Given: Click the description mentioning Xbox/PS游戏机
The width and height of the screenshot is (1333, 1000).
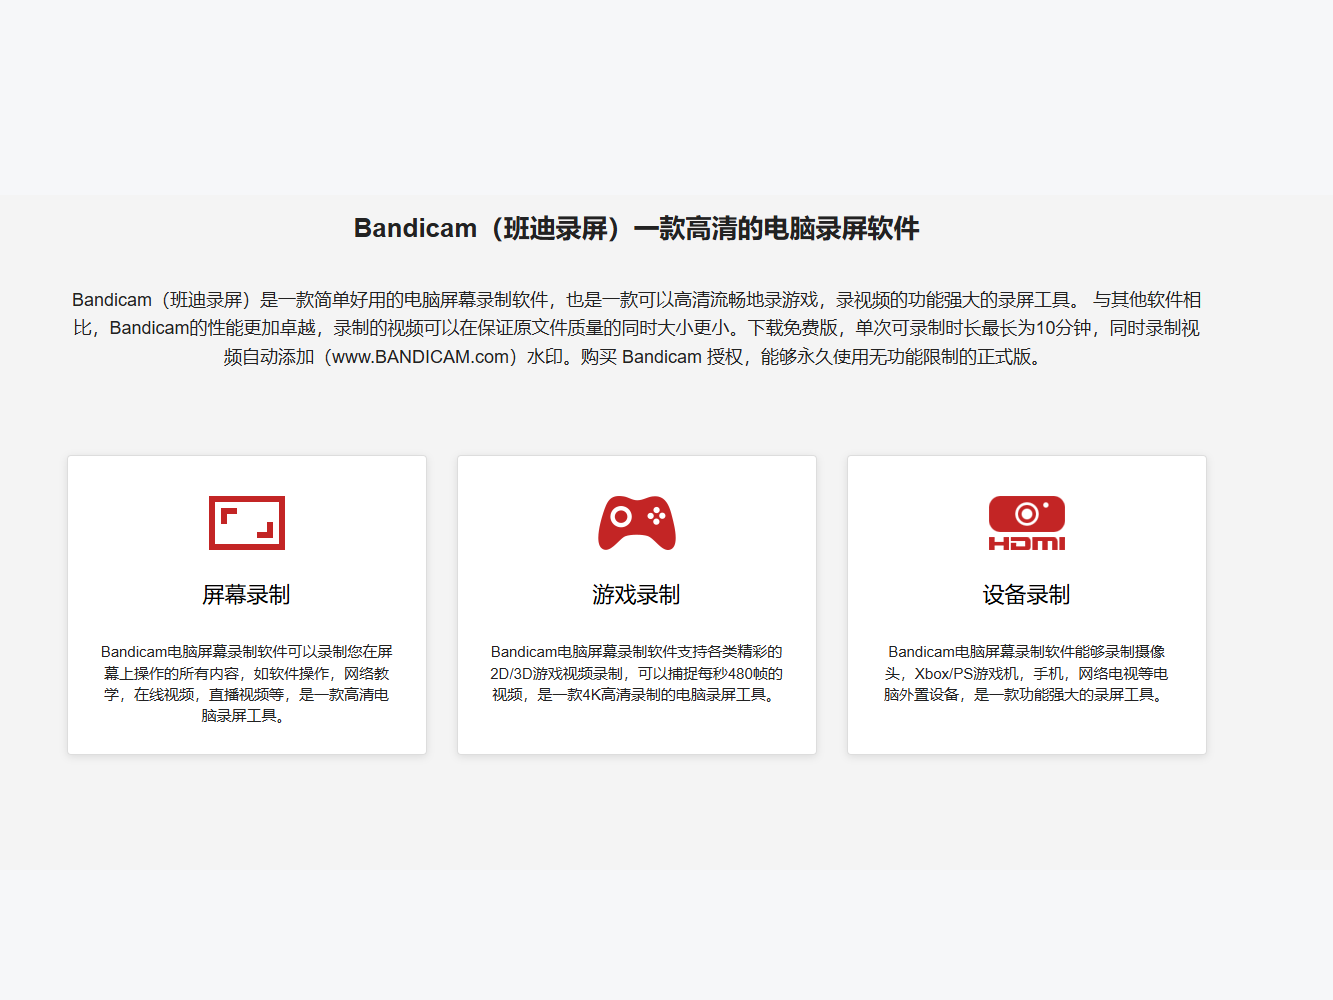Looking at the screenshot, I should (1027, 673).
